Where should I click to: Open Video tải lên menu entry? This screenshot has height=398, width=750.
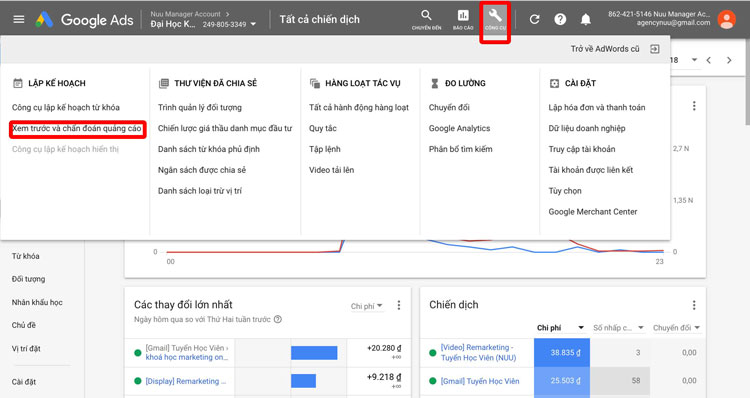coord(331,170)
